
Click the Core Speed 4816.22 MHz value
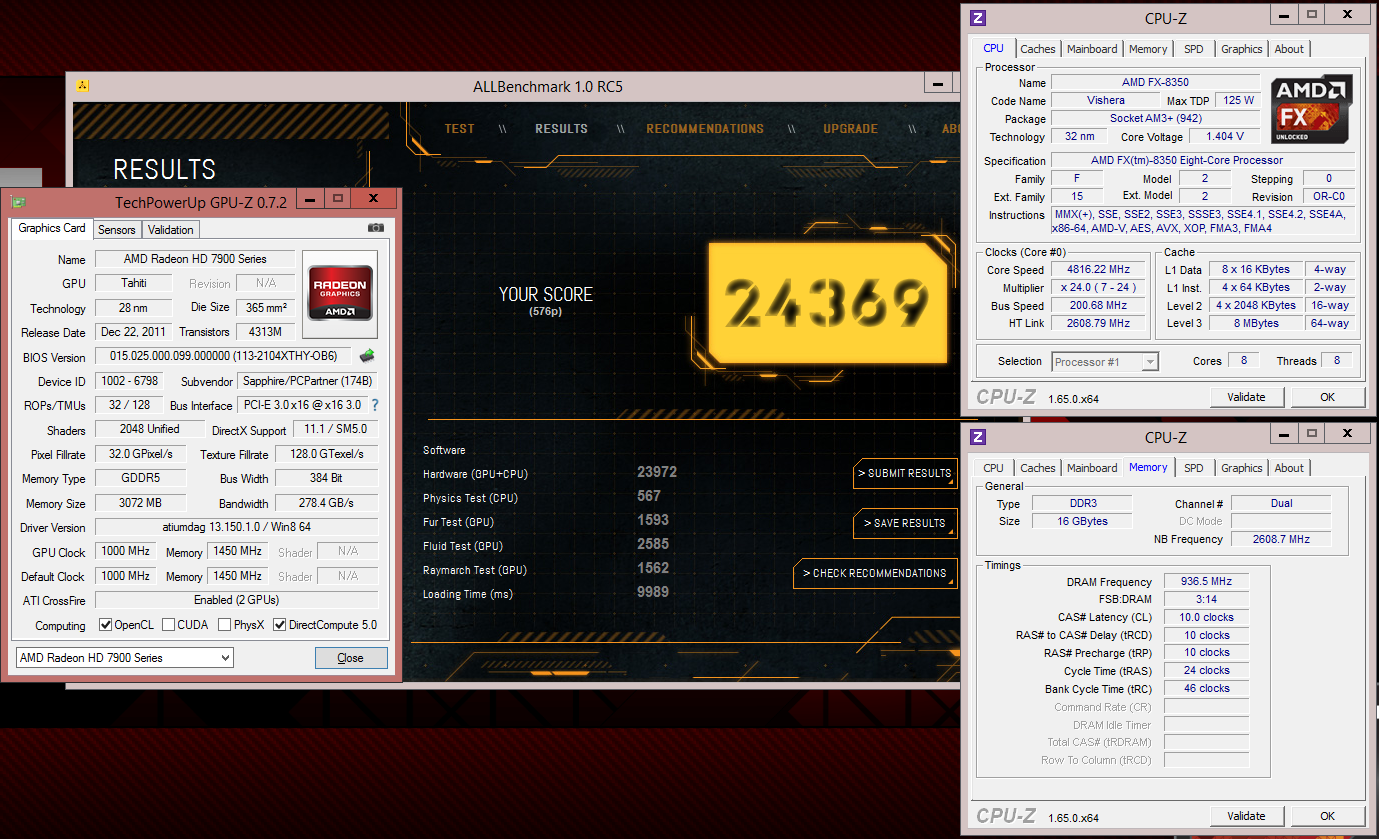pyautogui.click(x=1098, y=270)
